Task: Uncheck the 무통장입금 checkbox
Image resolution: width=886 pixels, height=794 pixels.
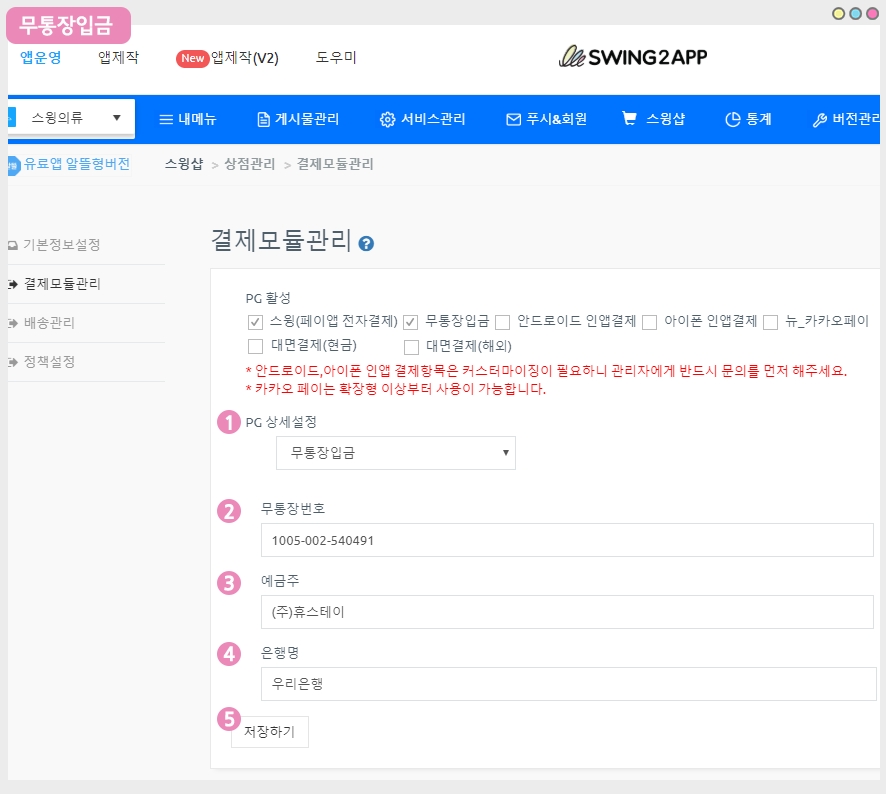Action: coord(411,322)
